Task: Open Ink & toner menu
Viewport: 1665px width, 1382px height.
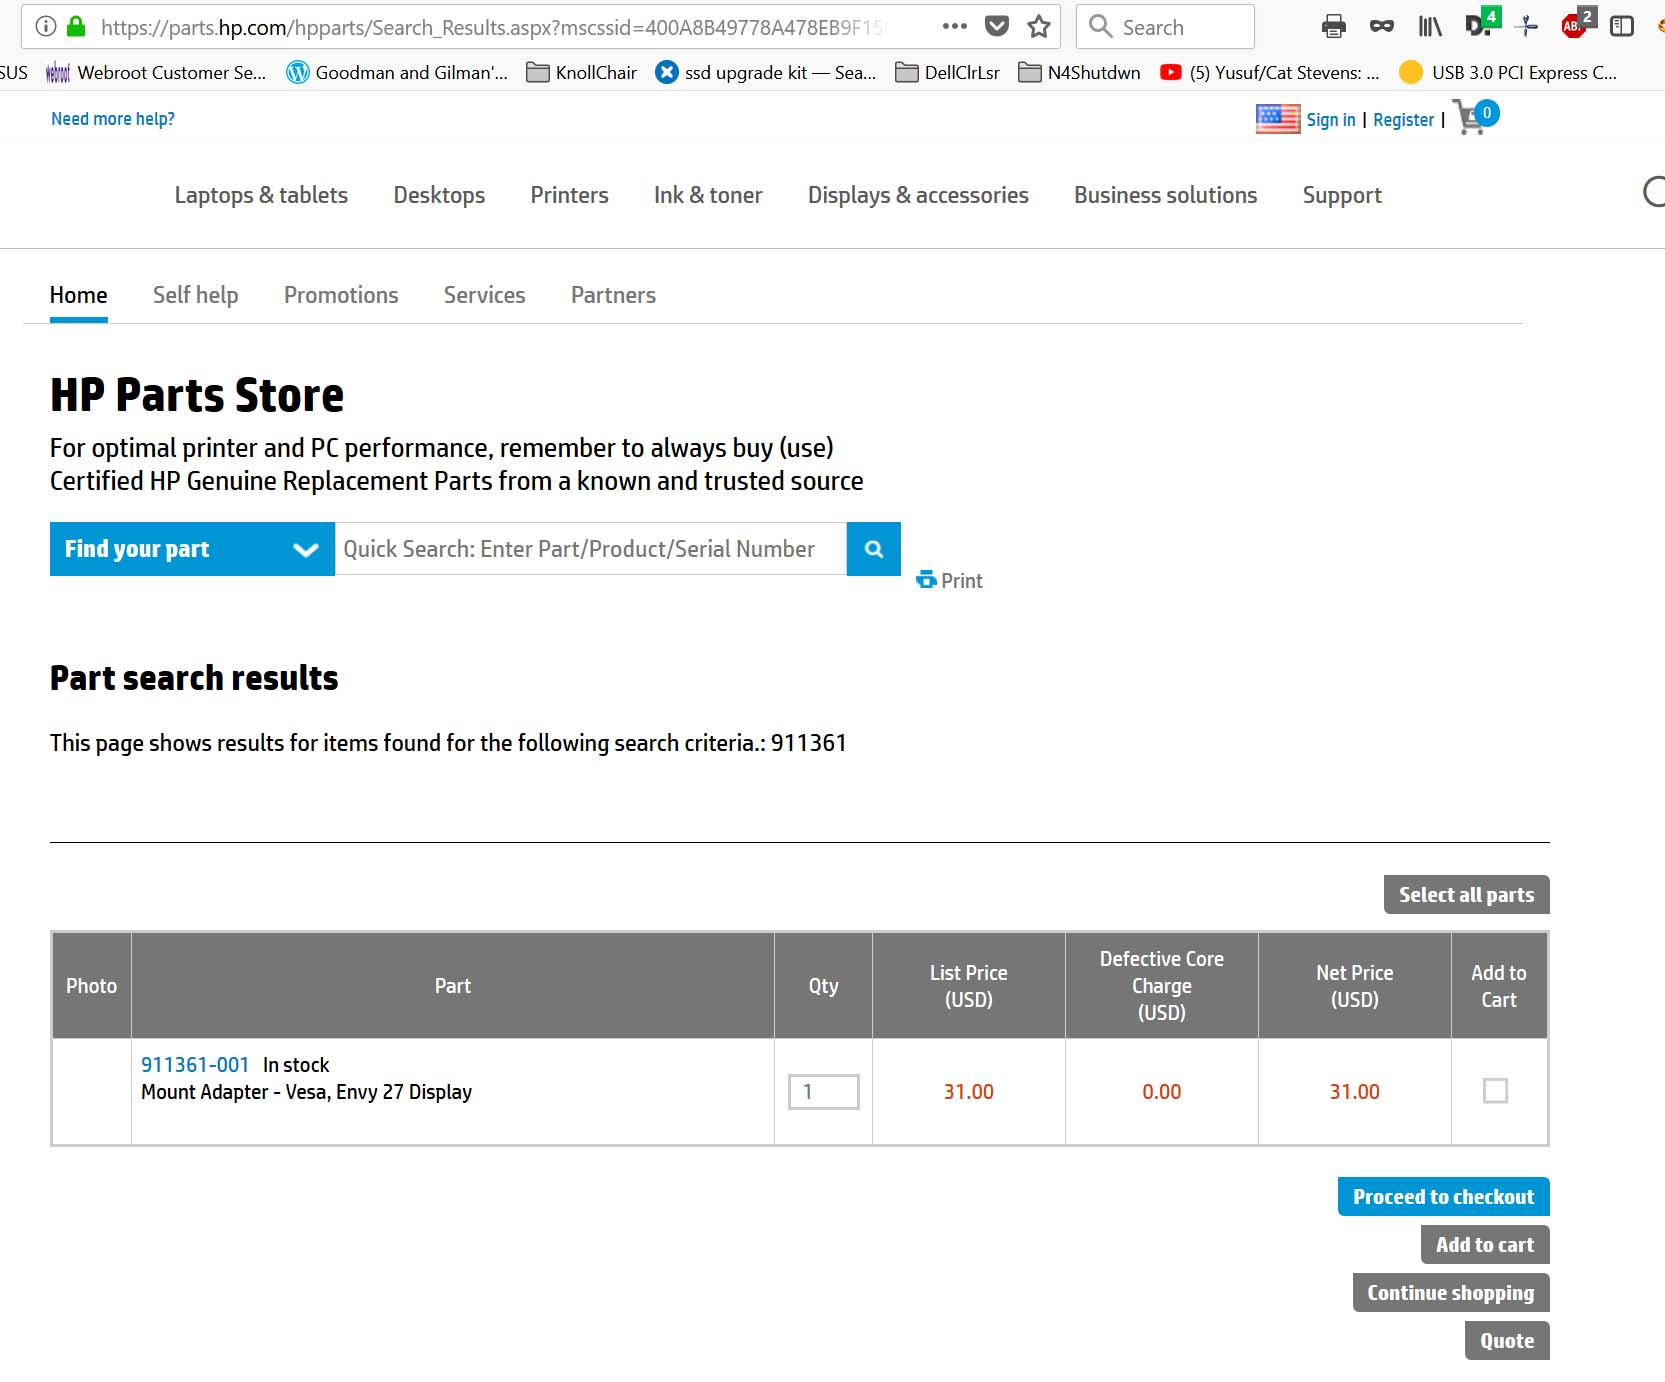Action: [x=708, y=195]
